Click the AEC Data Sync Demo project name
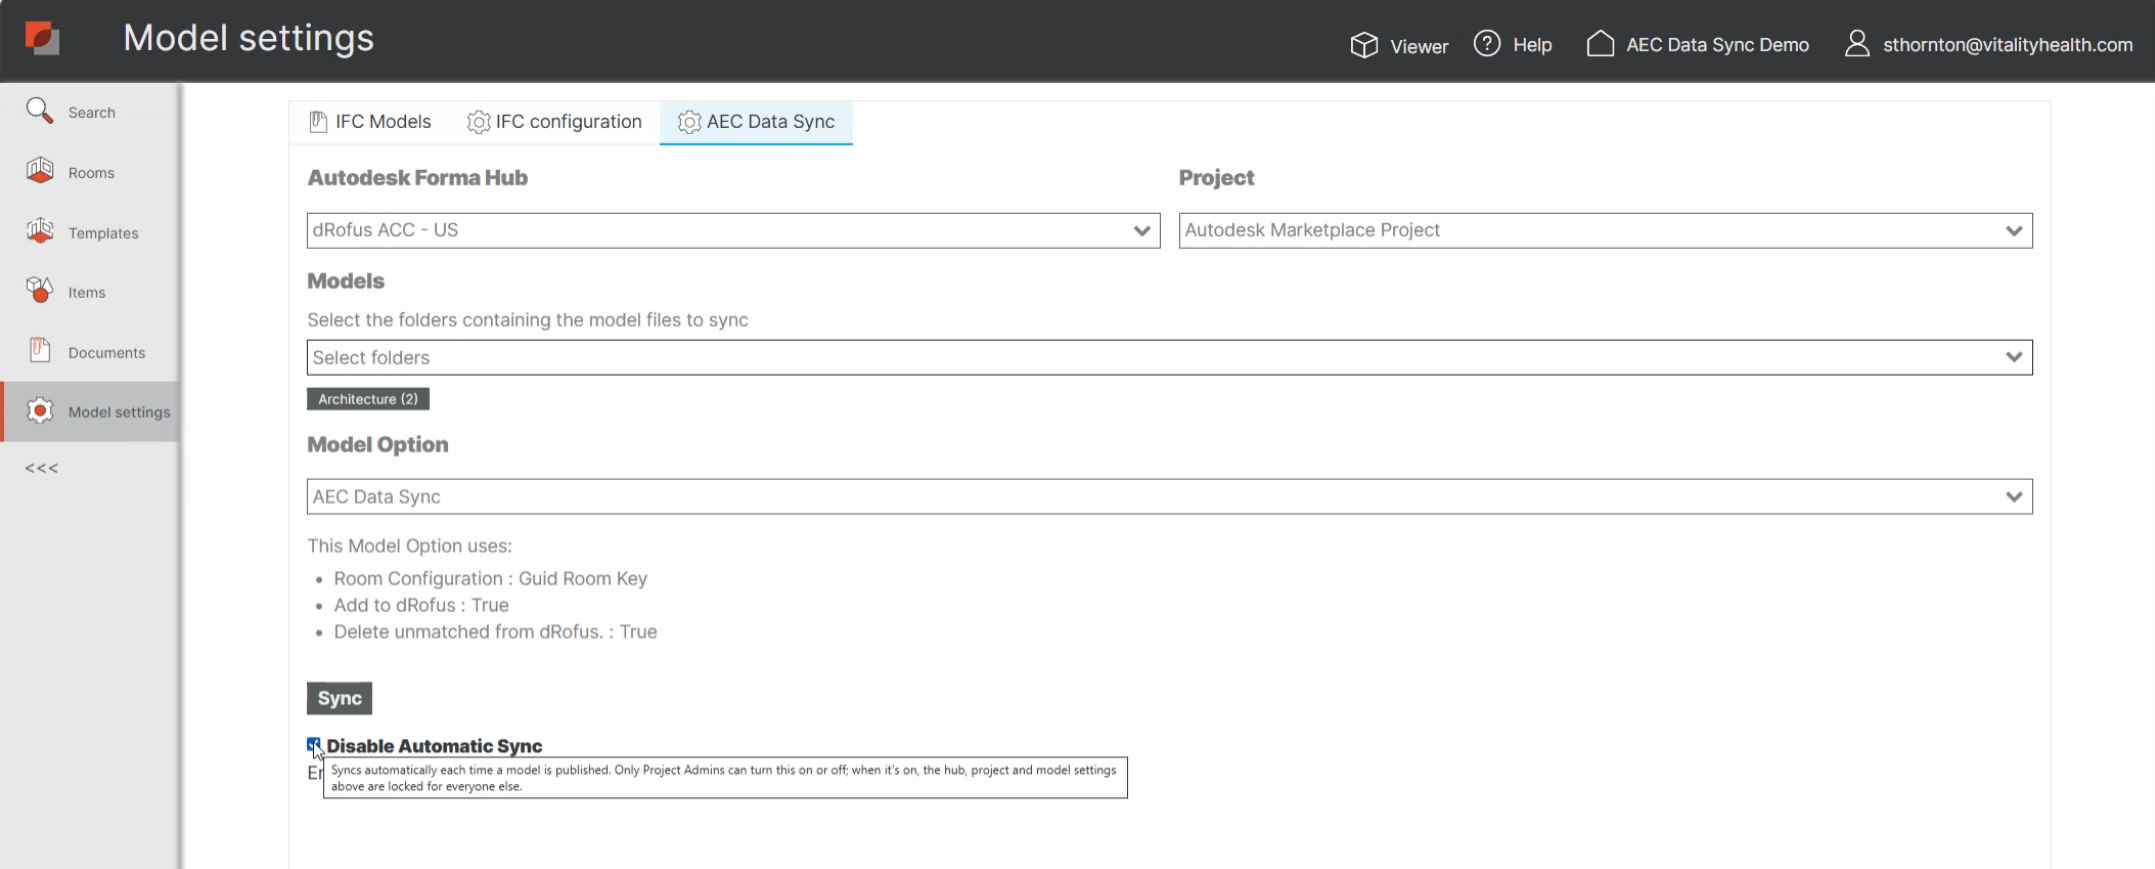The height and width of the screenshot is (869, 2155). (x=1717, y=45)
